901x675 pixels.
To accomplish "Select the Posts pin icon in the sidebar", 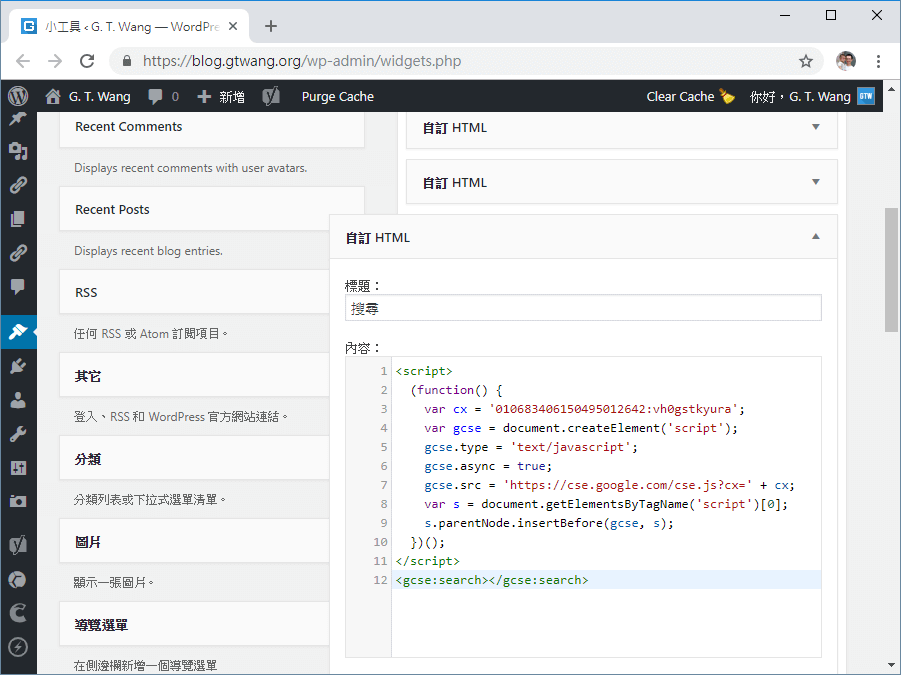I will [x=18, y=117].
